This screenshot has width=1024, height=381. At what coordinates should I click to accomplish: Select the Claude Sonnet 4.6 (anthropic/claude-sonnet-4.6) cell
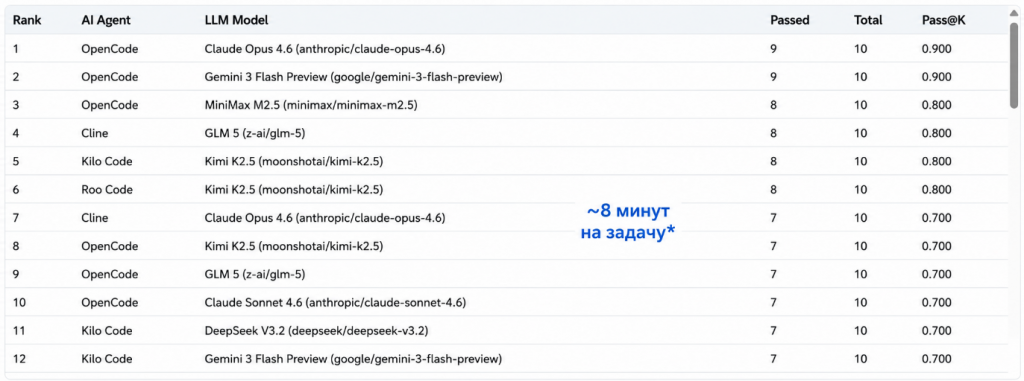(335, 303)
